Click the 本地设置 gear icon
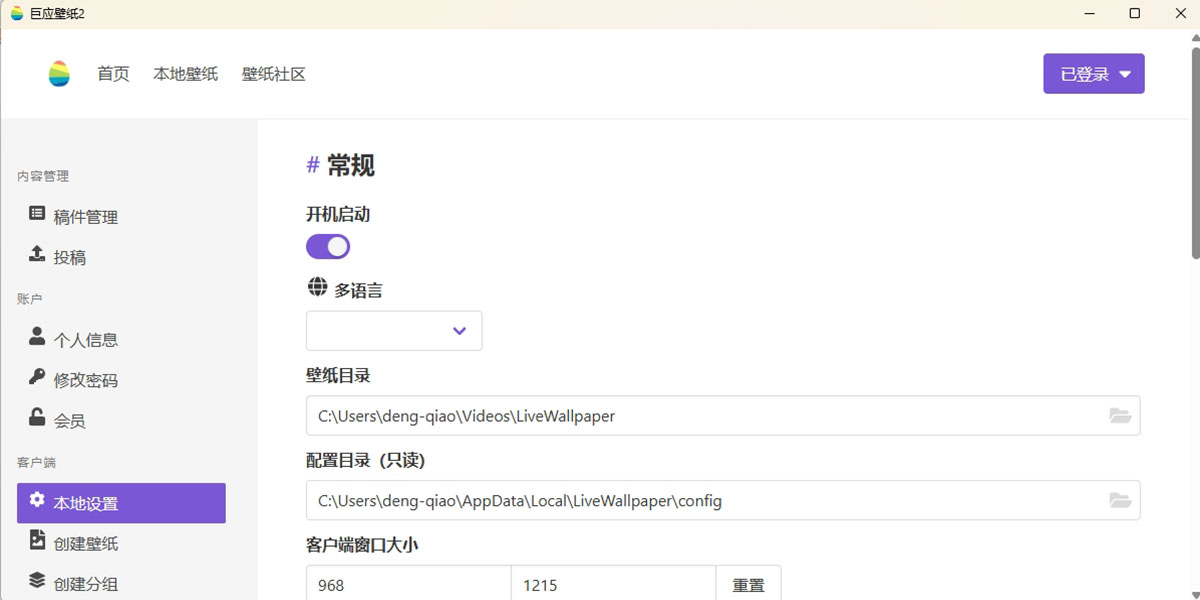The width and height of the screenshot is (1200, 600). (37, 499)
